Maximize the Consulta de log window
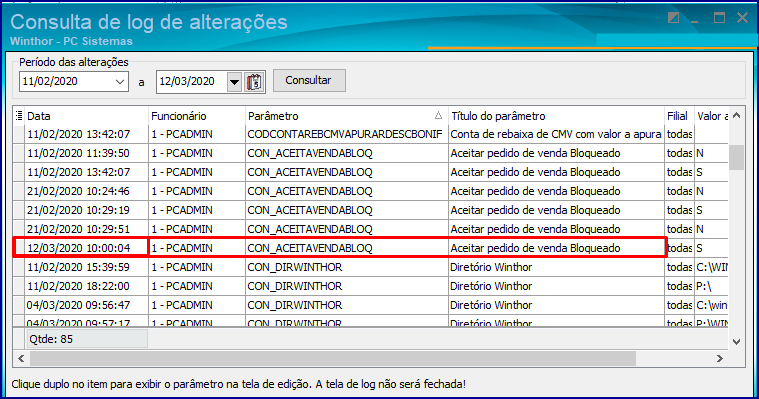The image size is (759, 399). coord(720,18)
